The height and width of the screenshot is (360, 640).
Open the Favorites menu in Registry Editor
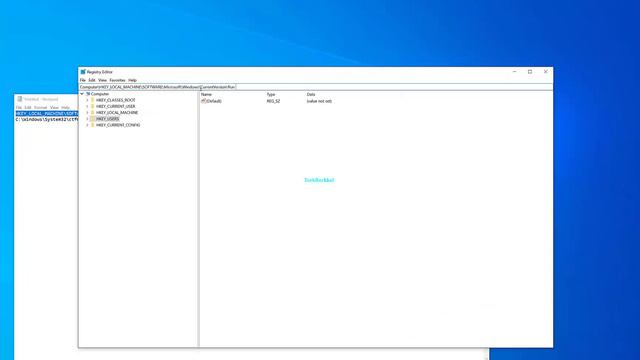(x=117, y=80)
